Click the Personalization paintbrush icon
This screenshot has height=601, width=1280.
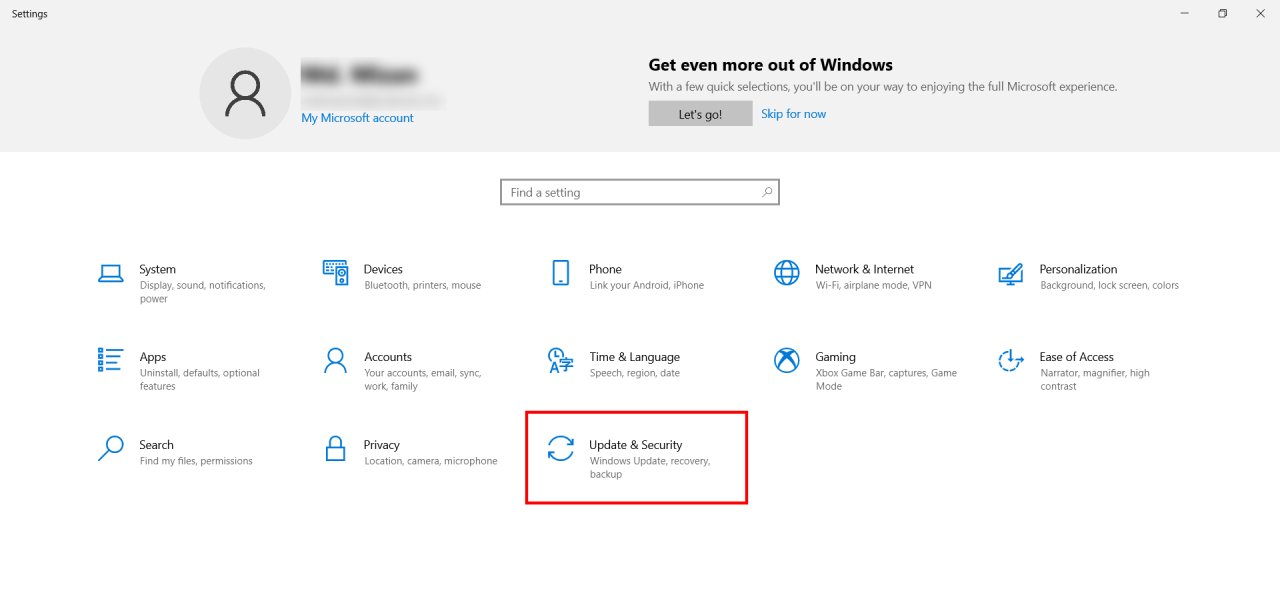(1011, 273)
